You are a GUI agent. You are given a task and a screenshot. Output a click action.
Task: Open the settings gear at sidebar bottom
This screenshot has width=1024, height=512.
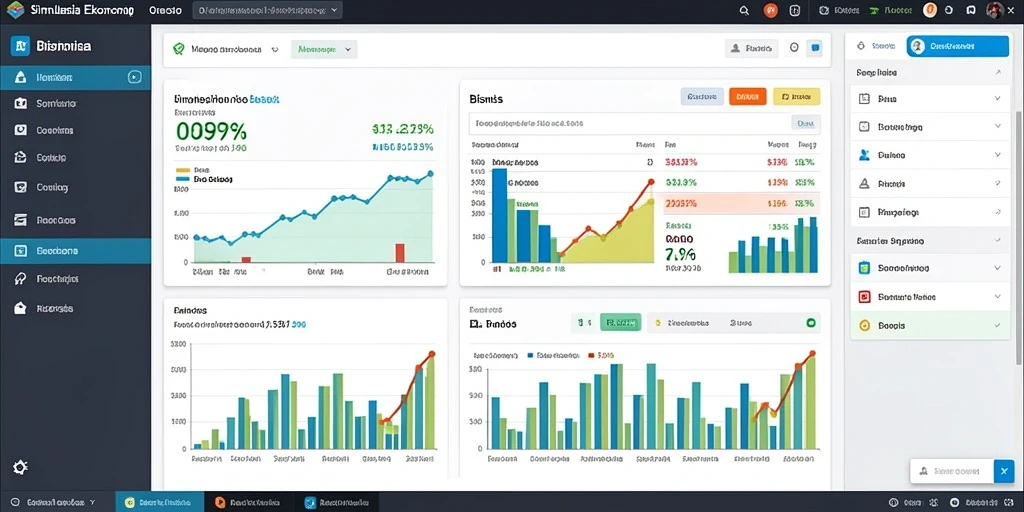point(20,467)
